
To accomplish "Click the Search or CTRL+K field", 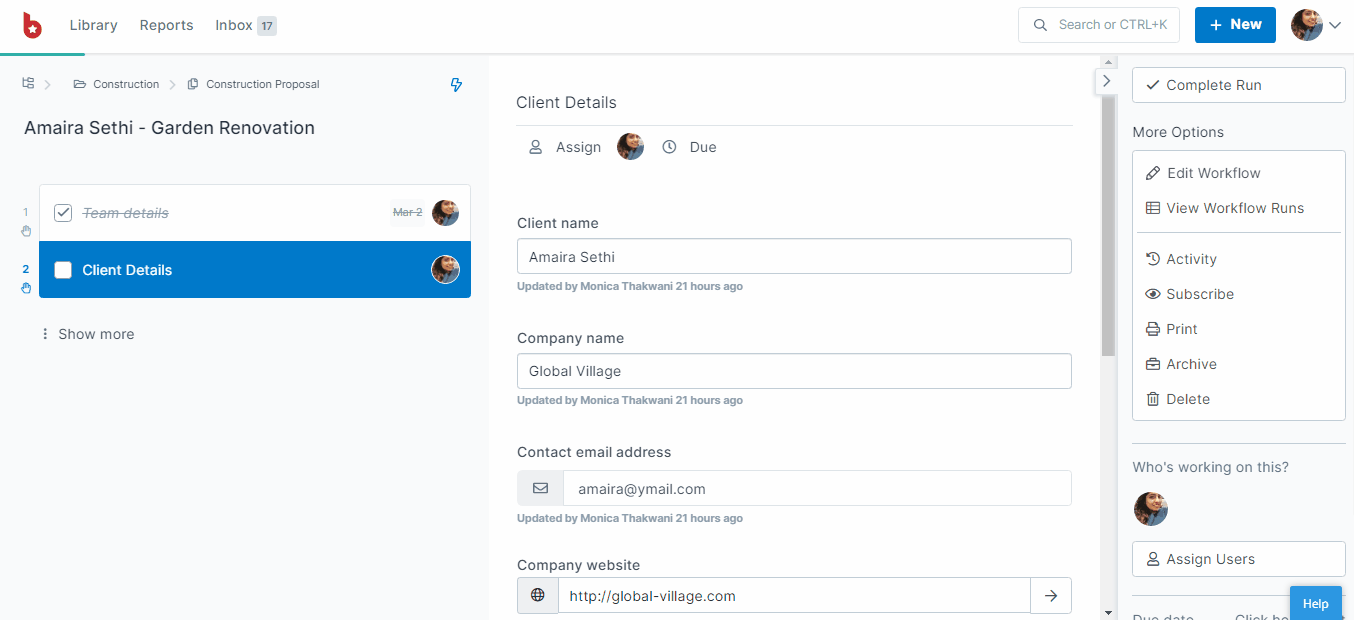I will pyautogui.click(x=1099, y=25).
